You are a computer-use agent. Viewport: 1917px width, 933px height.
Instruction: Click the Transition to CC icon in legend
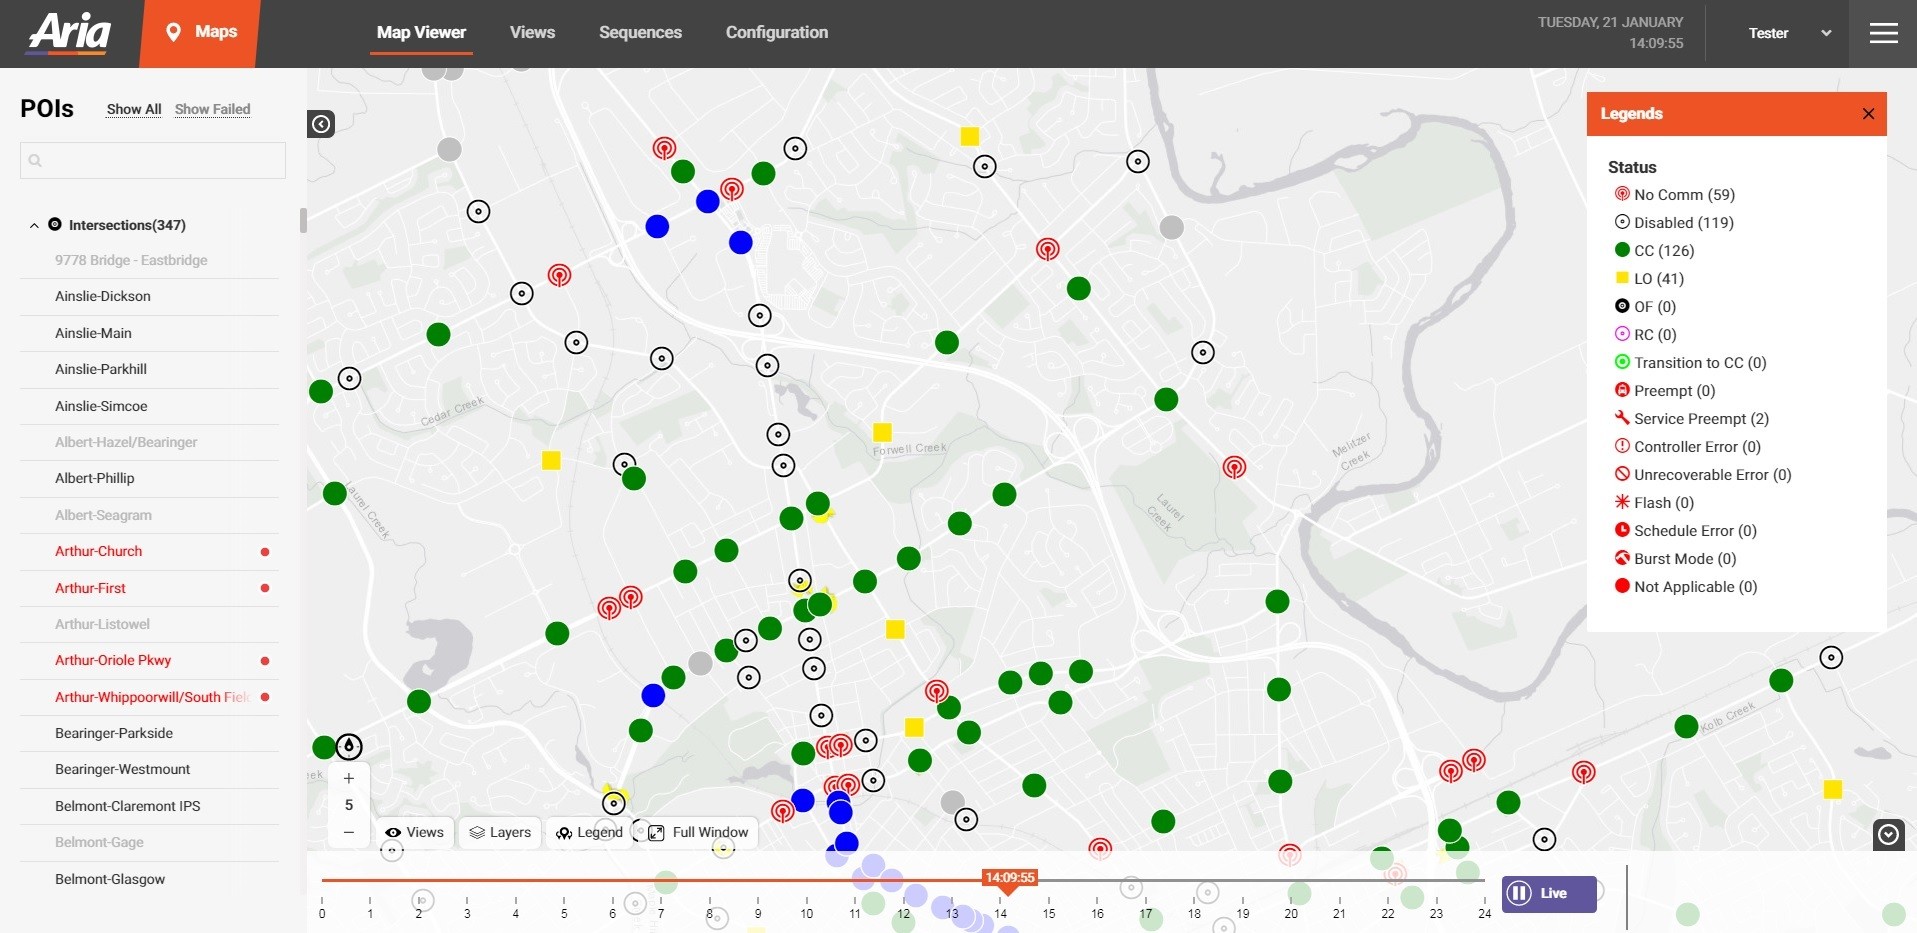coord(1622,362)
